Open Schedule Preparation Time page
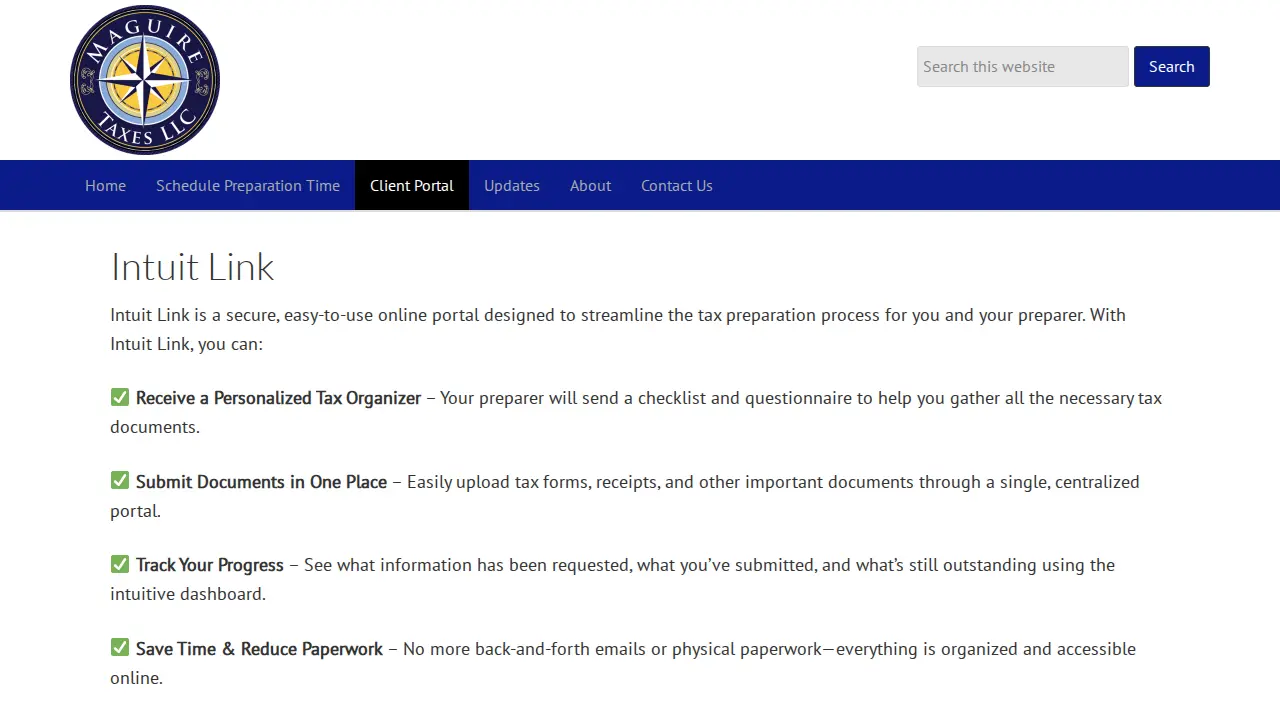 (x=248, y=185)
